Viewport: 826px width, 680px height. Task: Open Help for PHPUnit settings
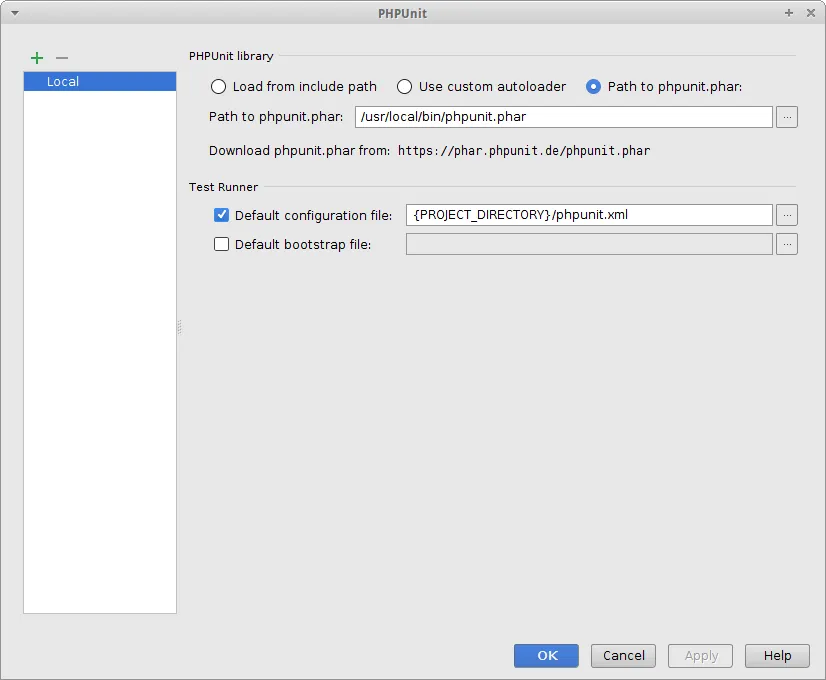click(777, 656)
